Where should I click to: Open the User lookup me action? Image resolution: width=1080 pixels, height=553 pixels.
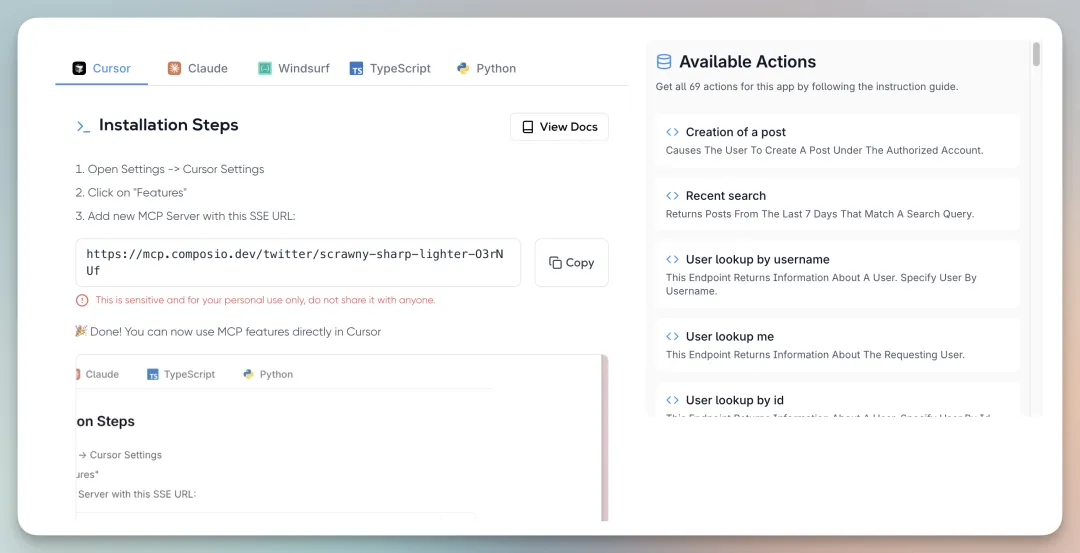(838, 345)
